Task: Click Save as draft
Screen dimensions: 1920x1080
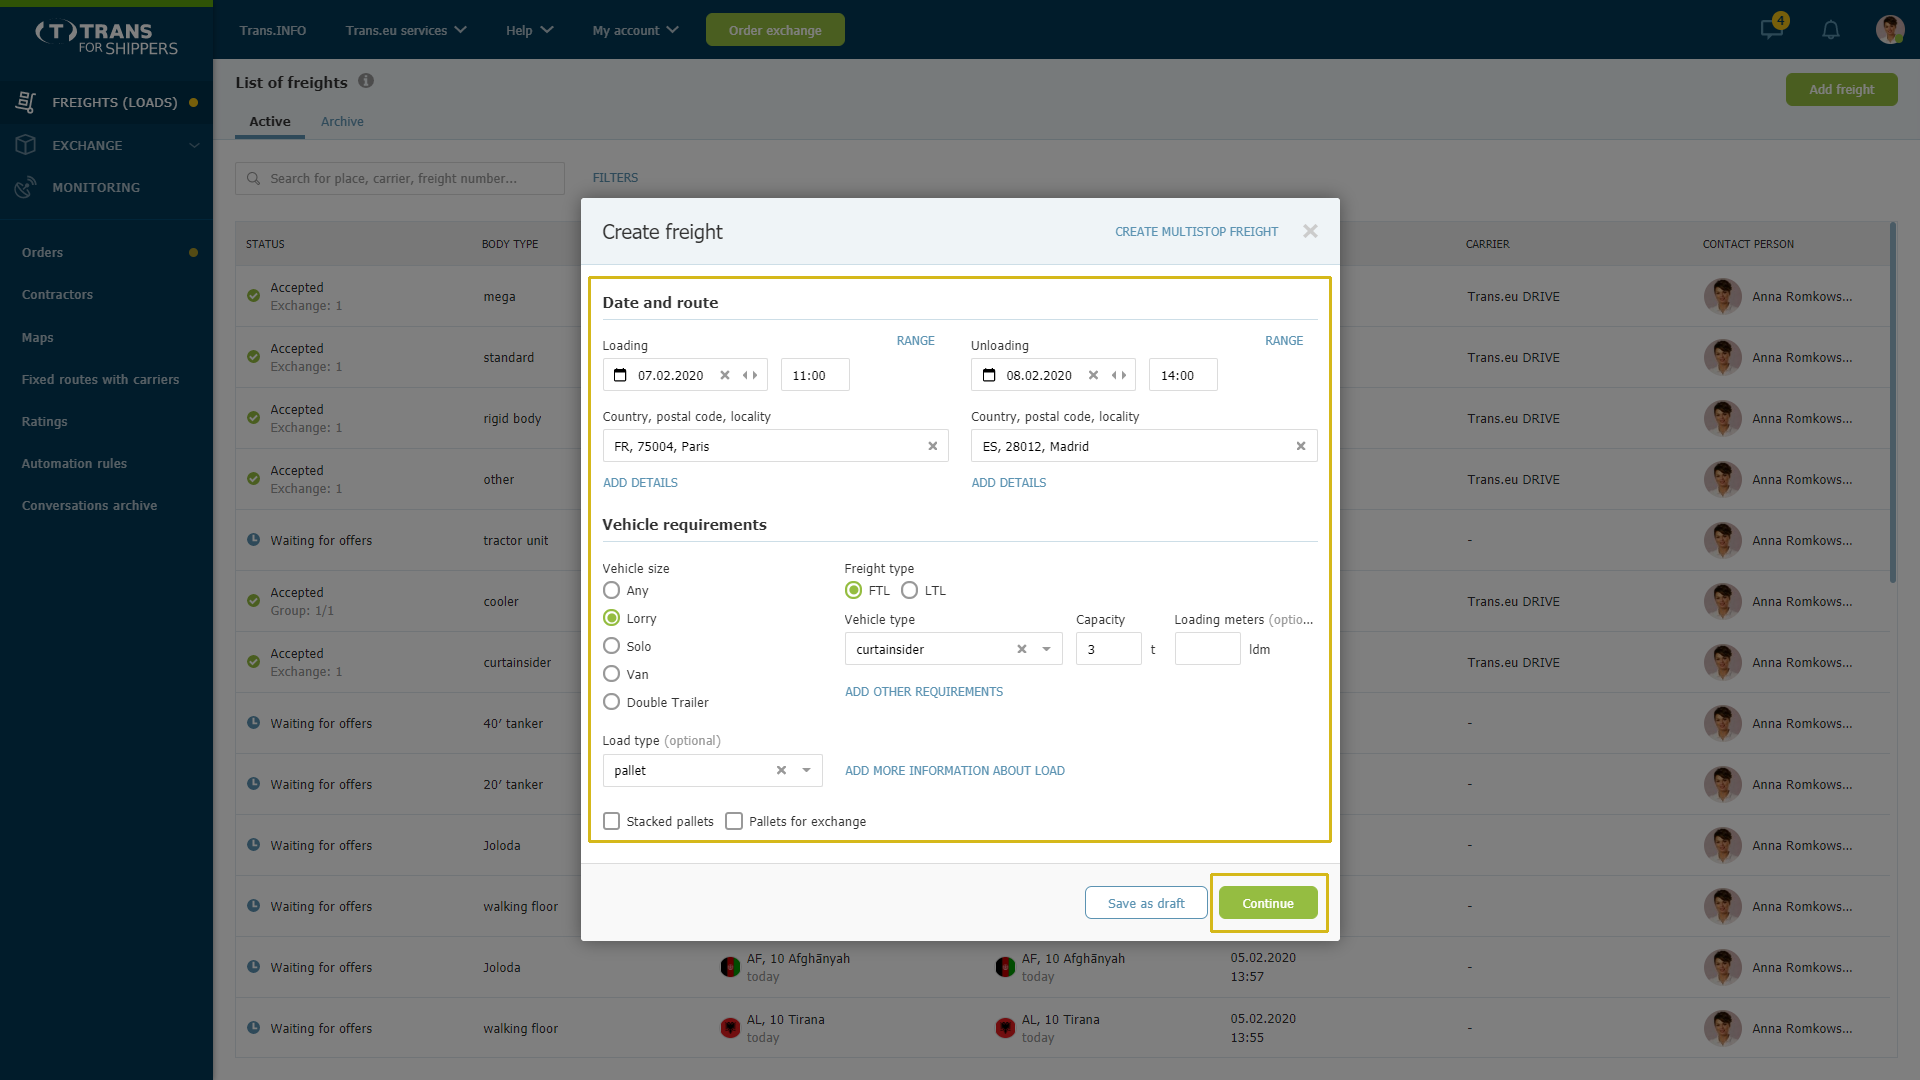Action: (1146, 903)
